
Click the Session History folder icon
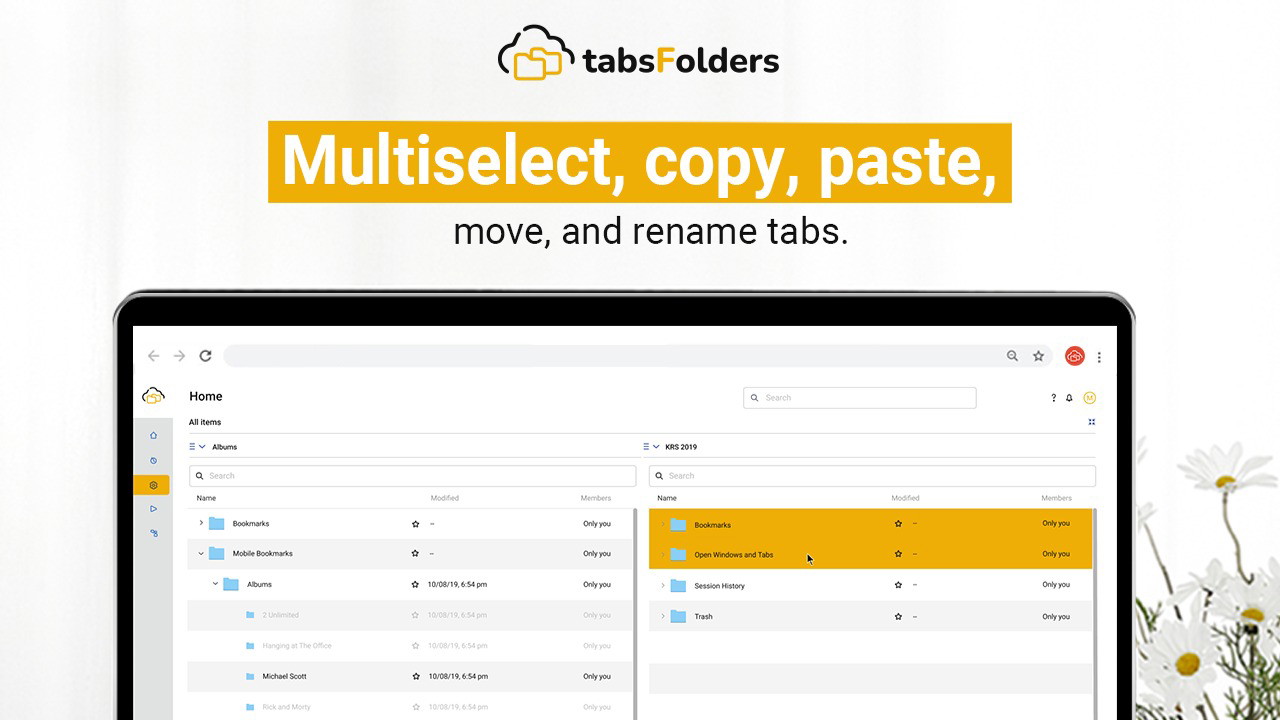[x=678, y=585]
